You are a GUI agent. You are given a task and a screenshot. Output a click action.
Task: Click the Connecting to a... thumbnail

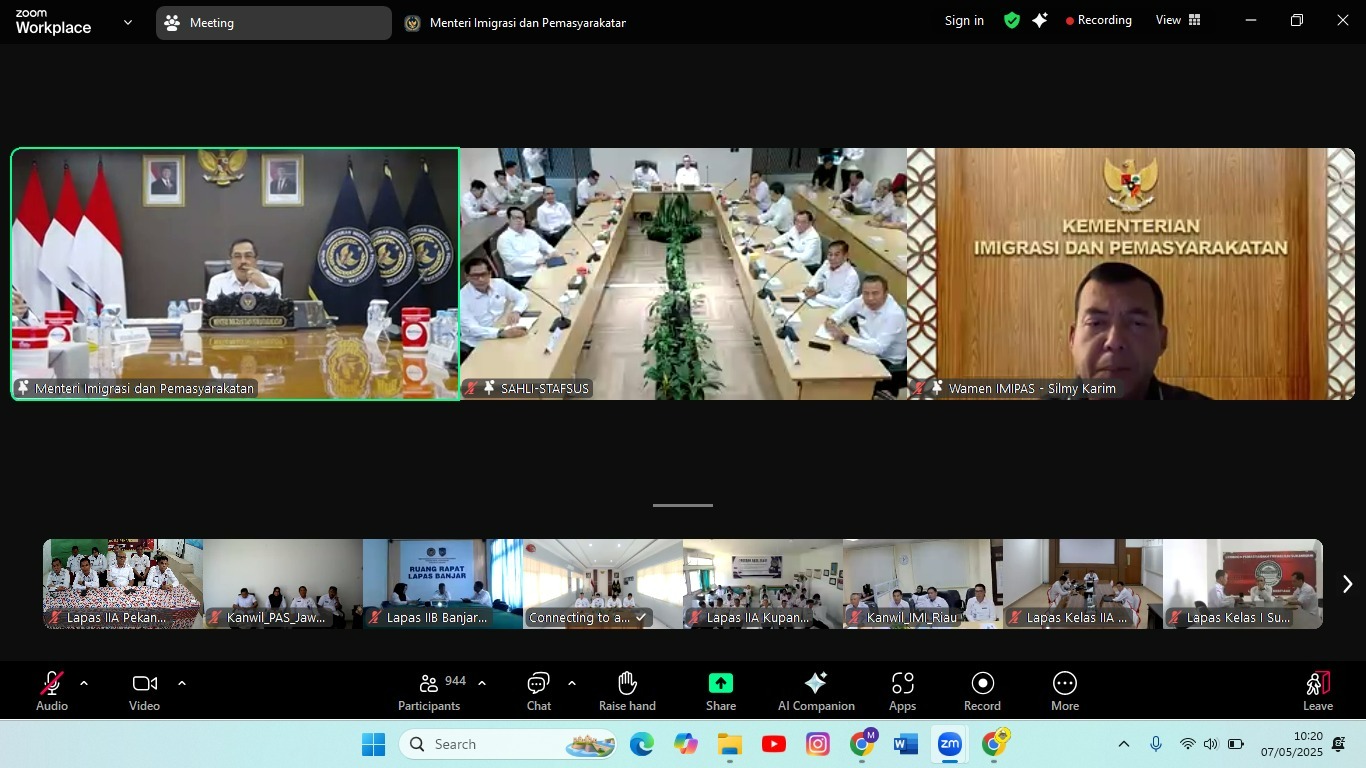coord(603,584)
